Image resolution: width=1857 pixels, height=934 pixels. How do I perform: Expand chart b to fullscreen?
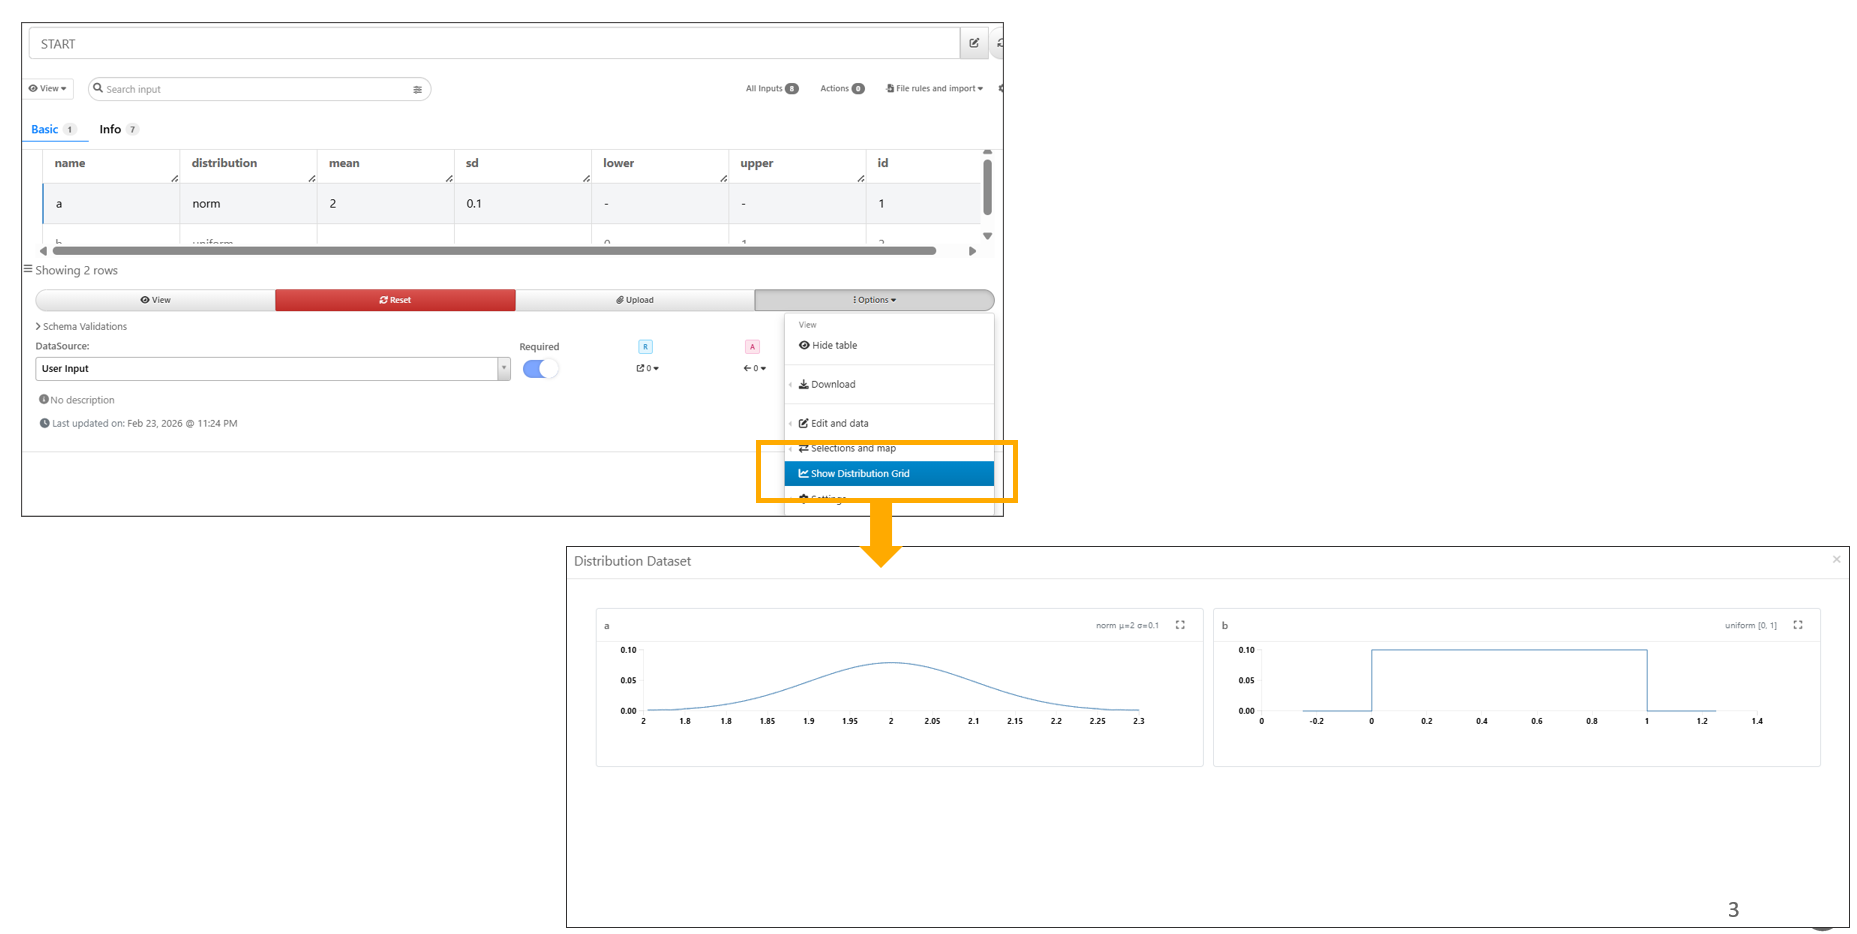point(1797,625)
